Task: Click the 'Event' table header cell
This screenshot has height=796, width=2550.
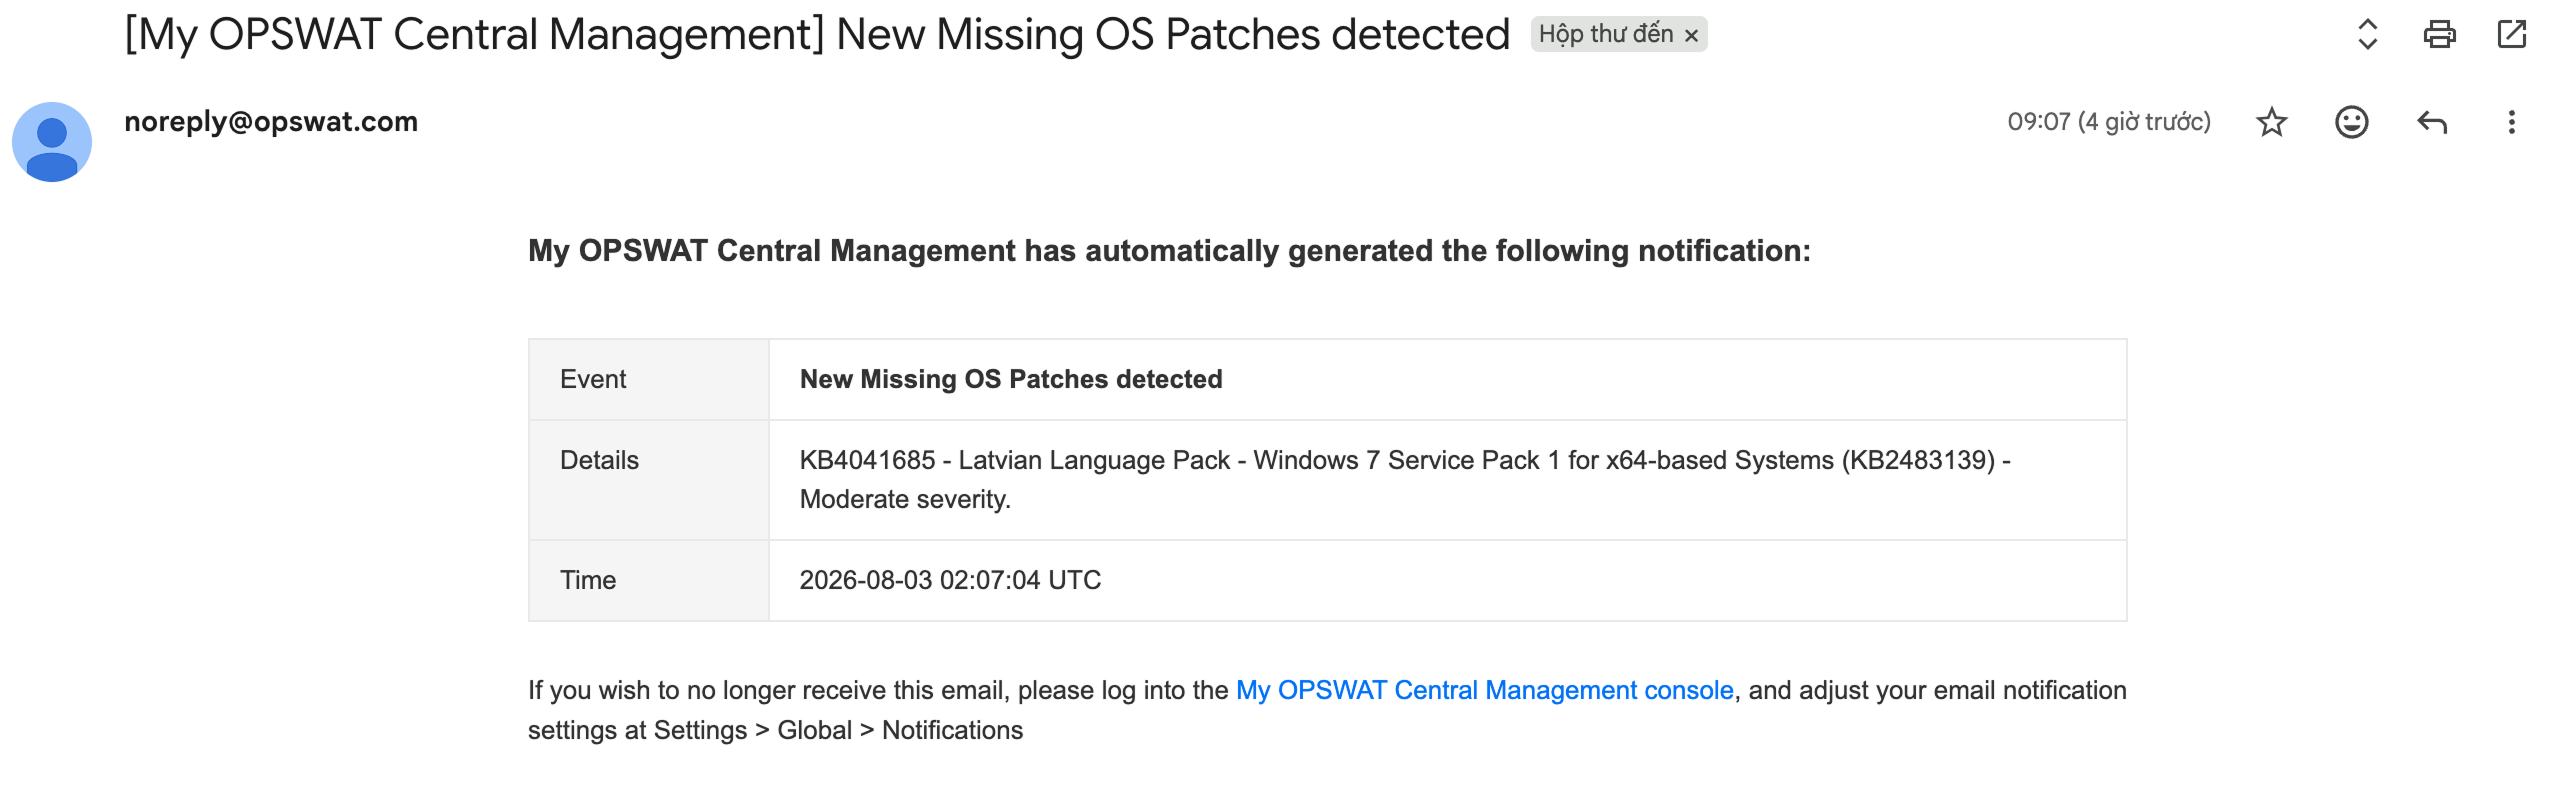Action: point(649,379)
